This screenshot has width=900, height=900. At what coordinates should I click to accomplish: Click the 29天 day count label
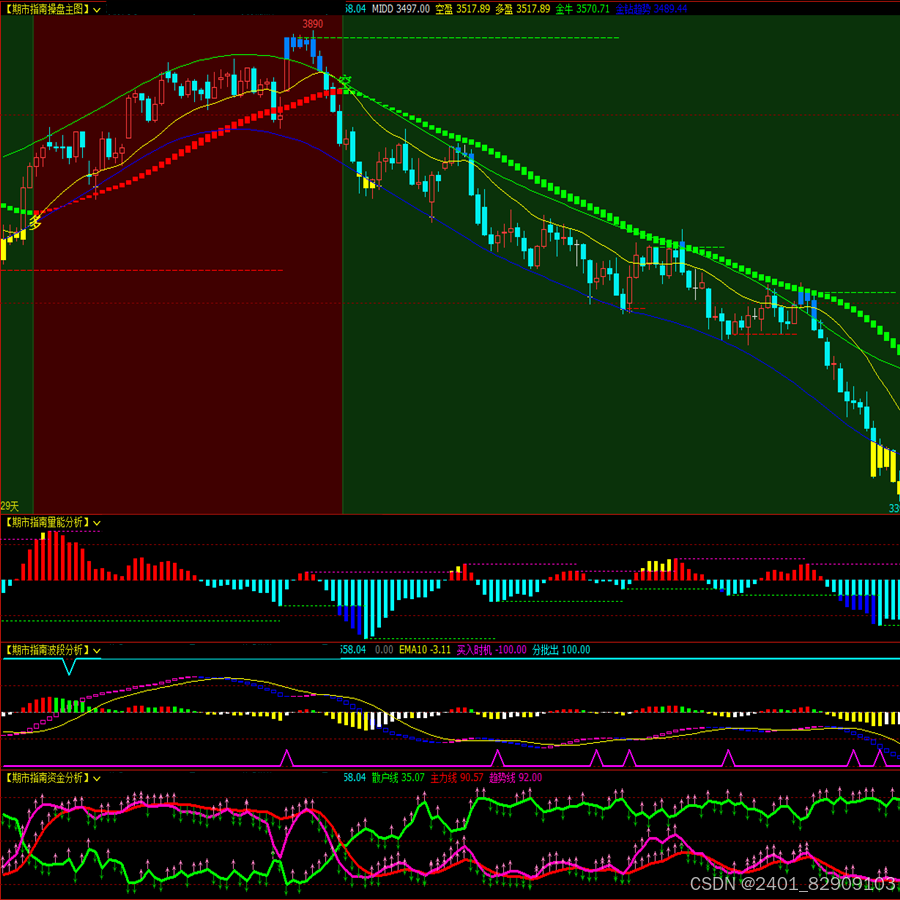point(10,506)
